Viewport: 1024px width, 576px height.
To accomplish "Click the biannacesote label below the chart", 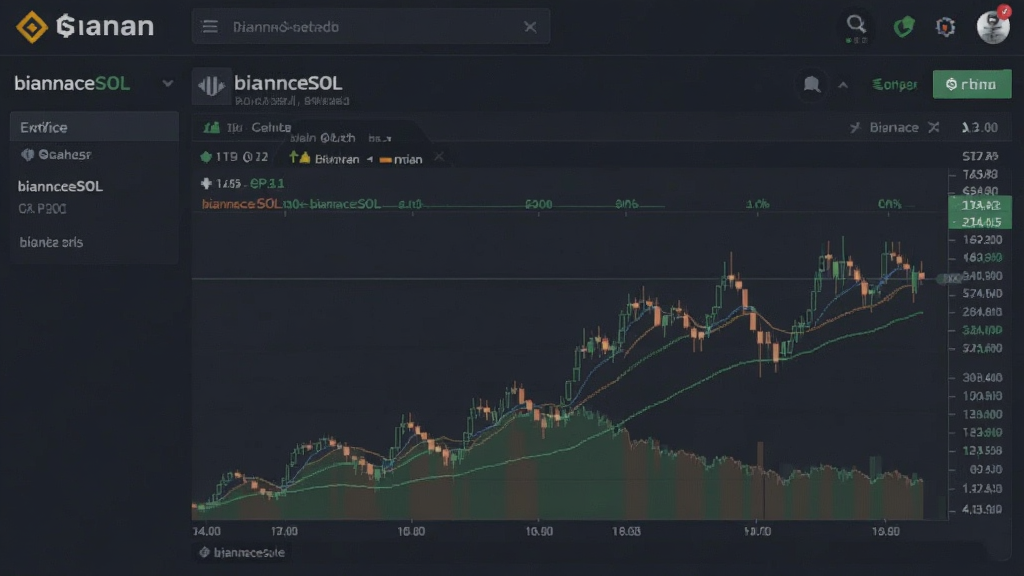I will coord(249,552).
